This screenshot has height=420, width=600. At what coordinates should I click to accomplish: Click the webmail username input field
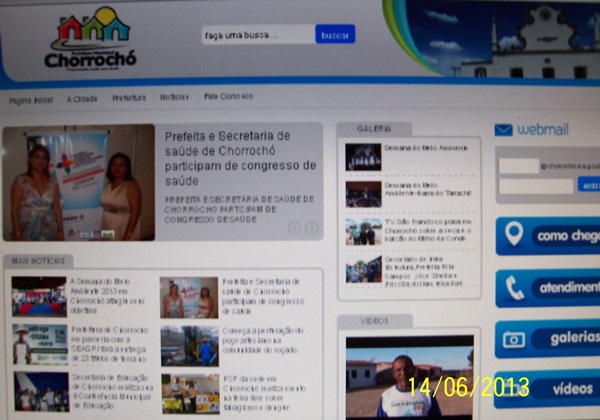tap(519, 166)
